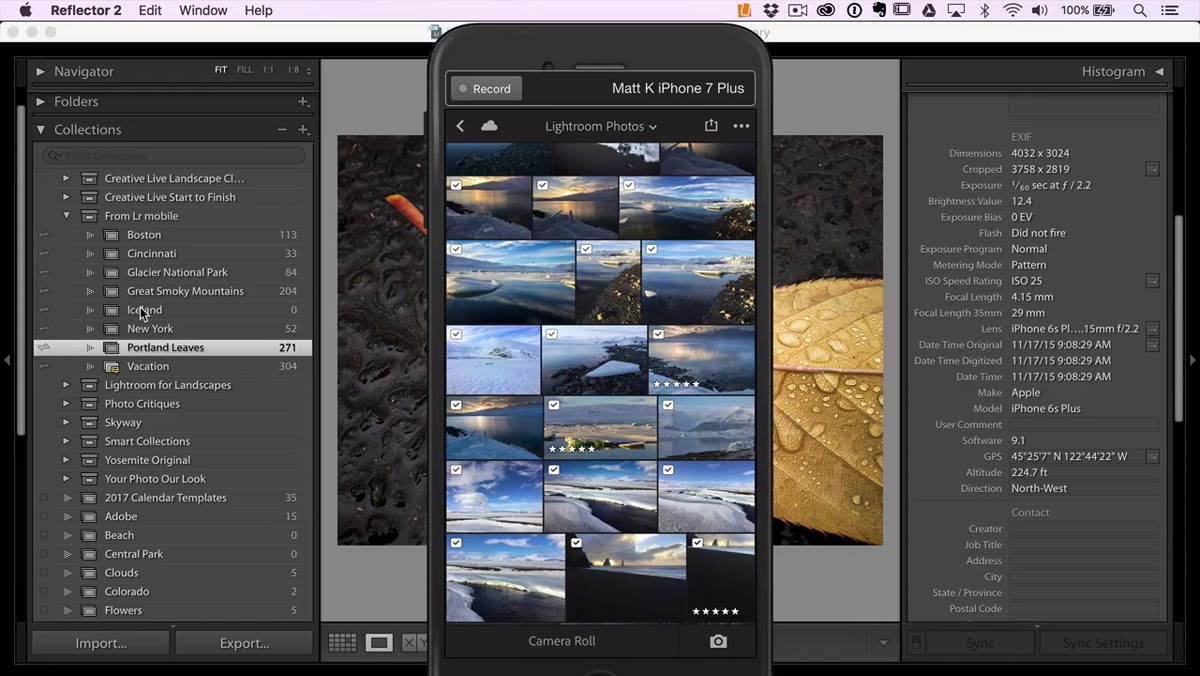Click the Export... button

coord(244,643)
